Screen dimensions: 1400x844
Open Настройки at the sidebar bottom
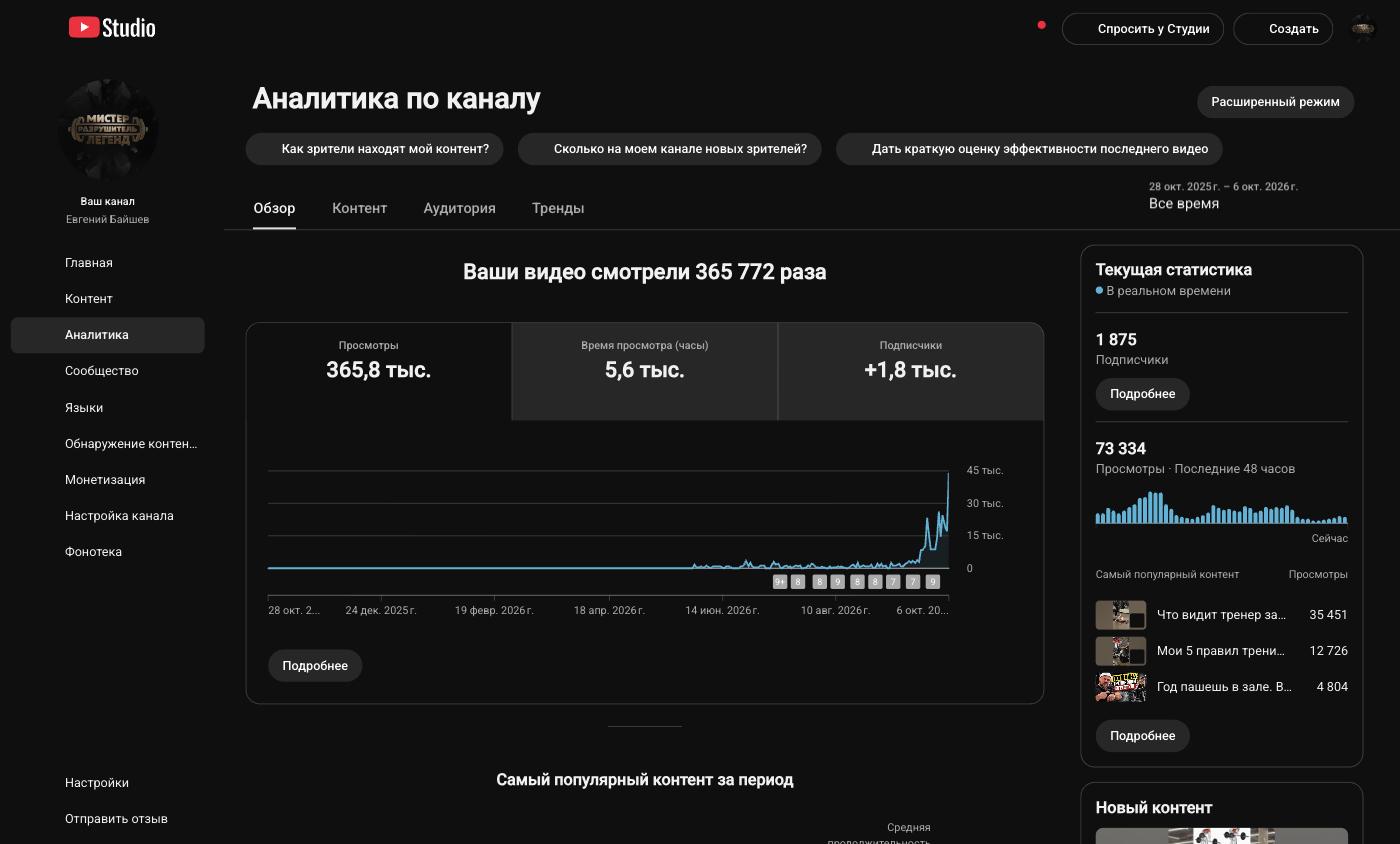coord(107,783)
